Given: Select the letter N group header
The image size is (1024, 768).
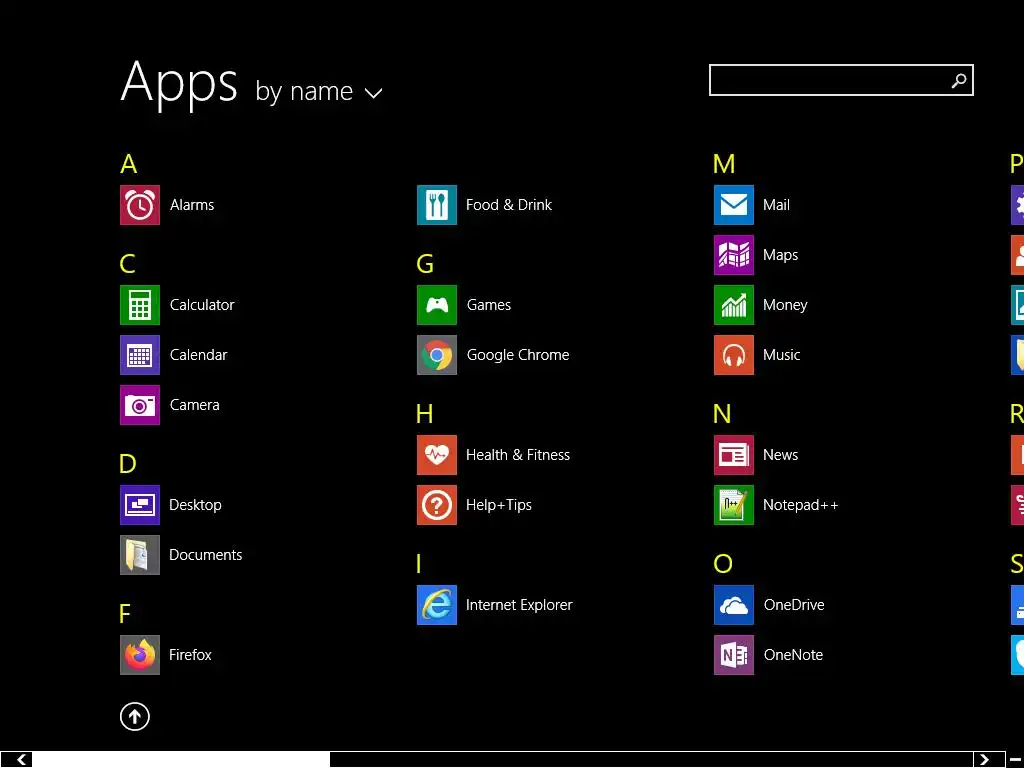Looking at the screenshot, I should tap(722, 414).
